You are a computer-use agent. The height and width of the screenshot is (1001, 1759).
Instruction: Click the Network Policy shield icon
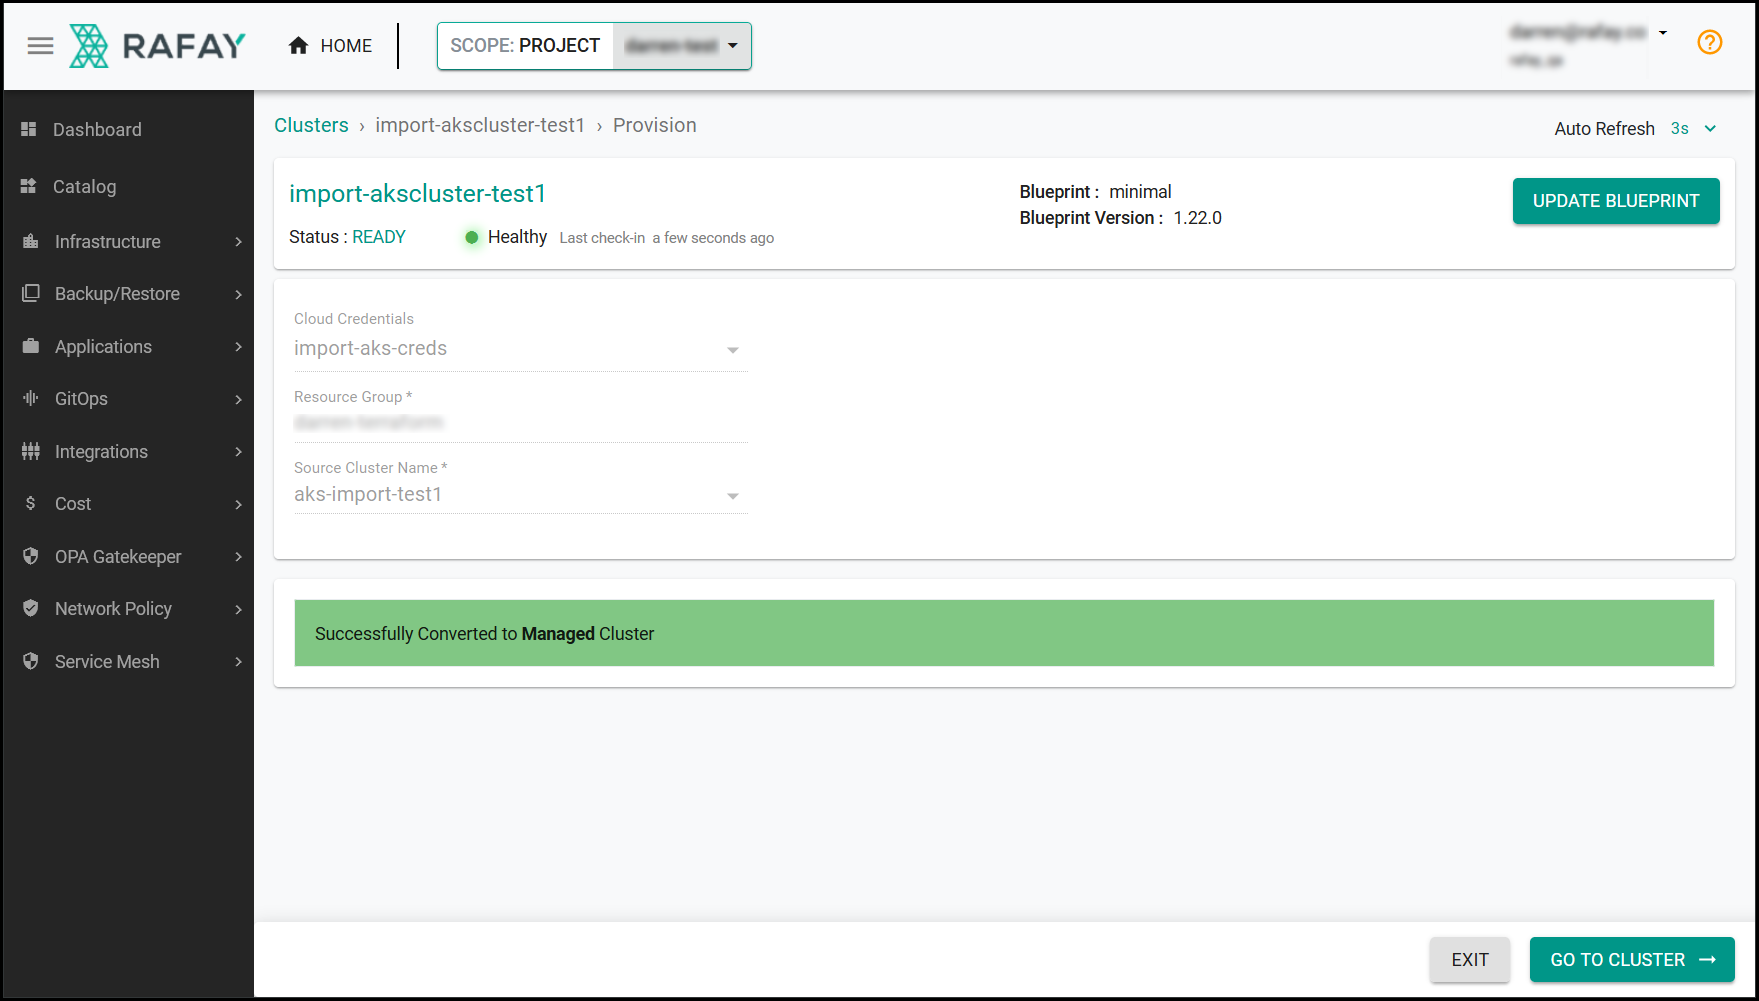[31, 608]
